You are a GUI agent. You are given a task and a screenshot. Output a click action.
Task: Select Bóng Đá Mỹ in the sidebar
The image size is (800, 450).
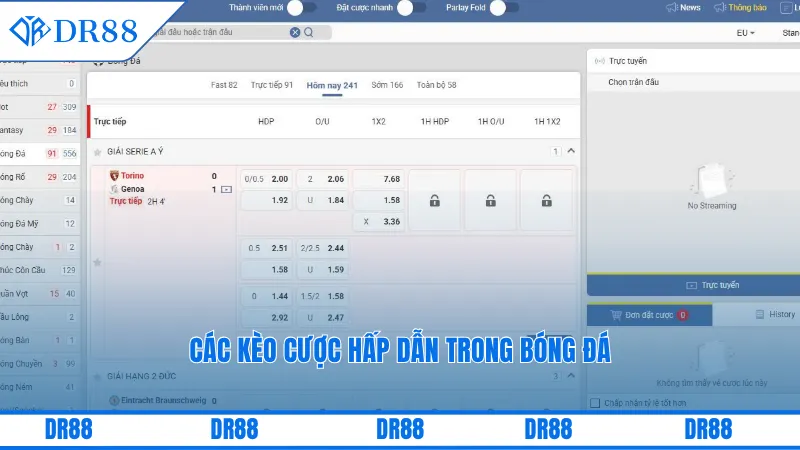[x=39, y=223]
